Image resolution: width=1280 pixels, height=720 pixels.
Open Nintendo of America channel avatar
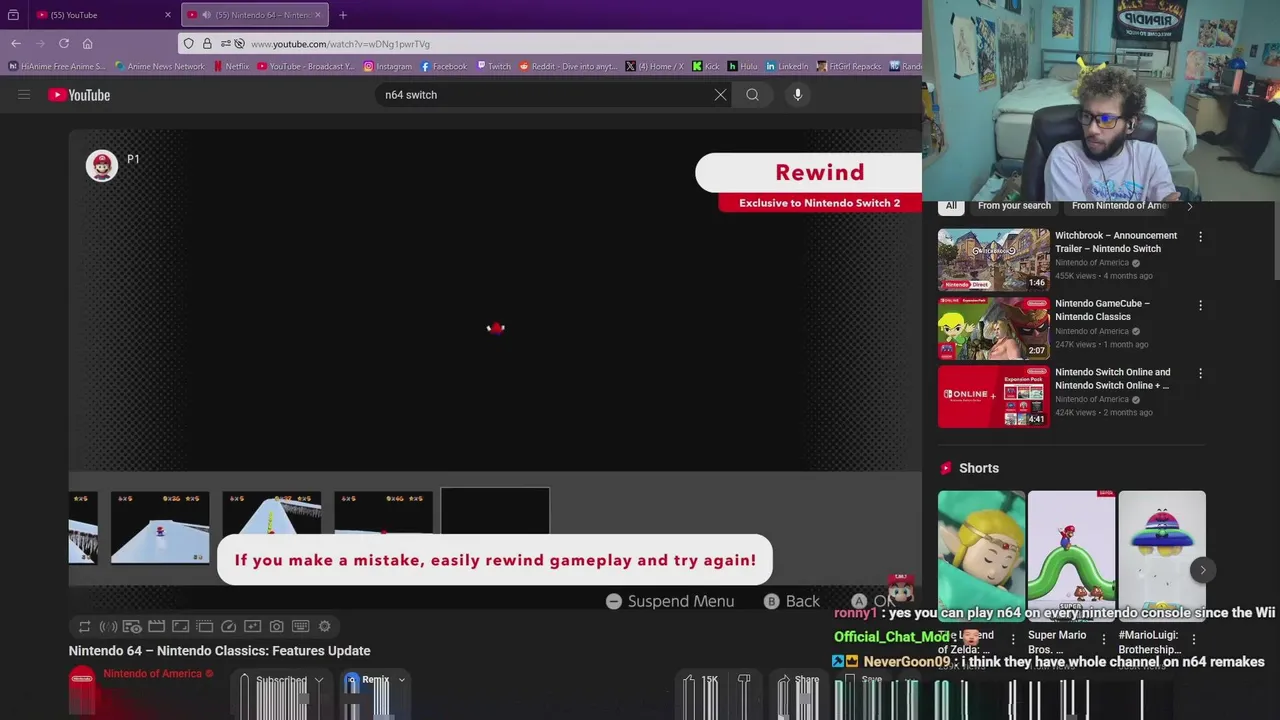coord(82,680)
